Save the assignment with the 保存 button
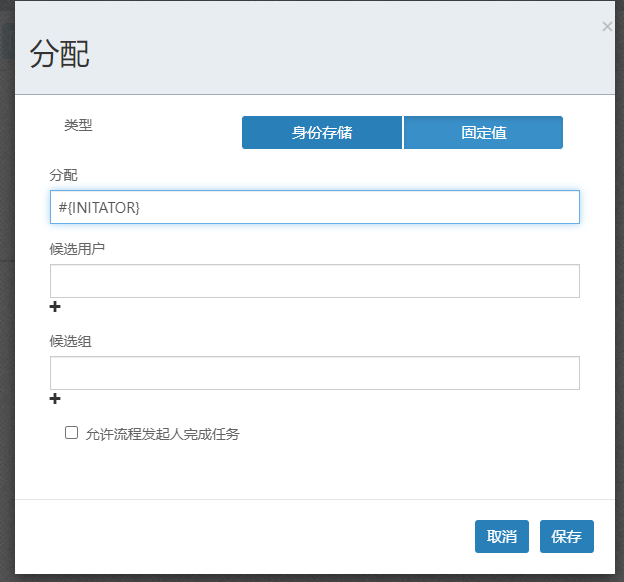Image resolution: width=624 pixels, height=582 pixels. click(566, 536)
